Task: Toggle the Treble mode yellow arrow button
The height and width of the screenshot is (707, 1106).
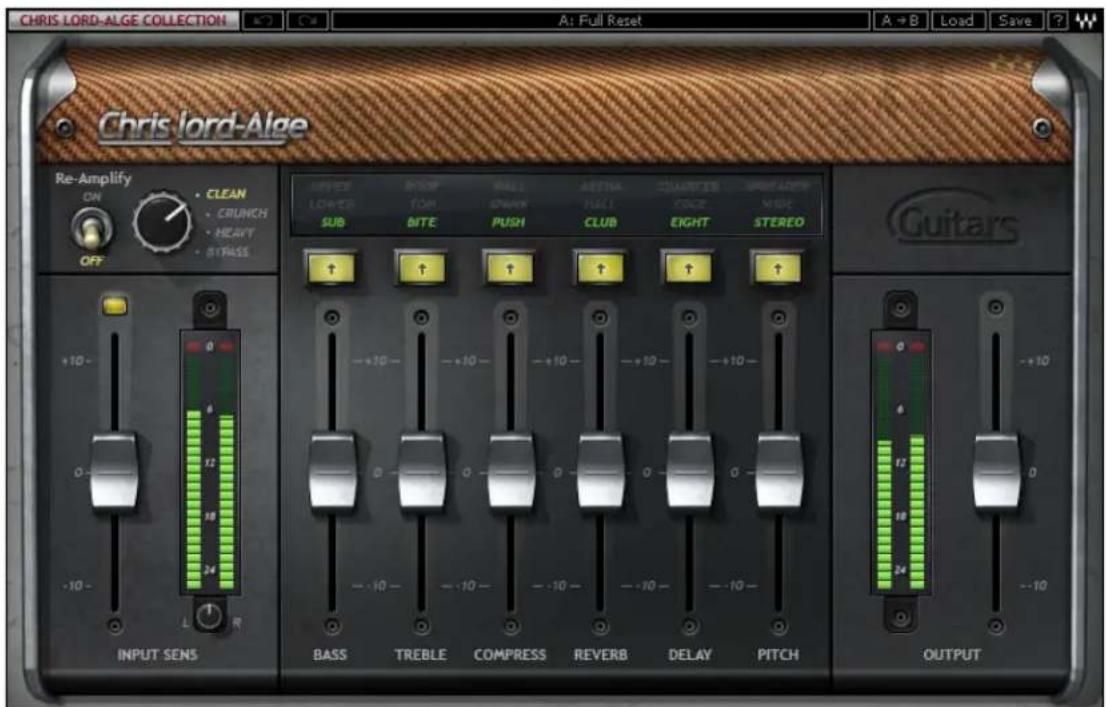Action: [x=421, y=269]
